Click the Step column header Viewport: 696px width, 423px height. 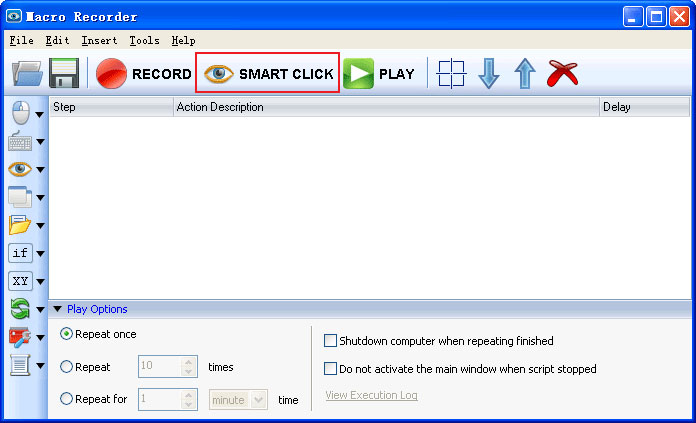coord(111,107)
